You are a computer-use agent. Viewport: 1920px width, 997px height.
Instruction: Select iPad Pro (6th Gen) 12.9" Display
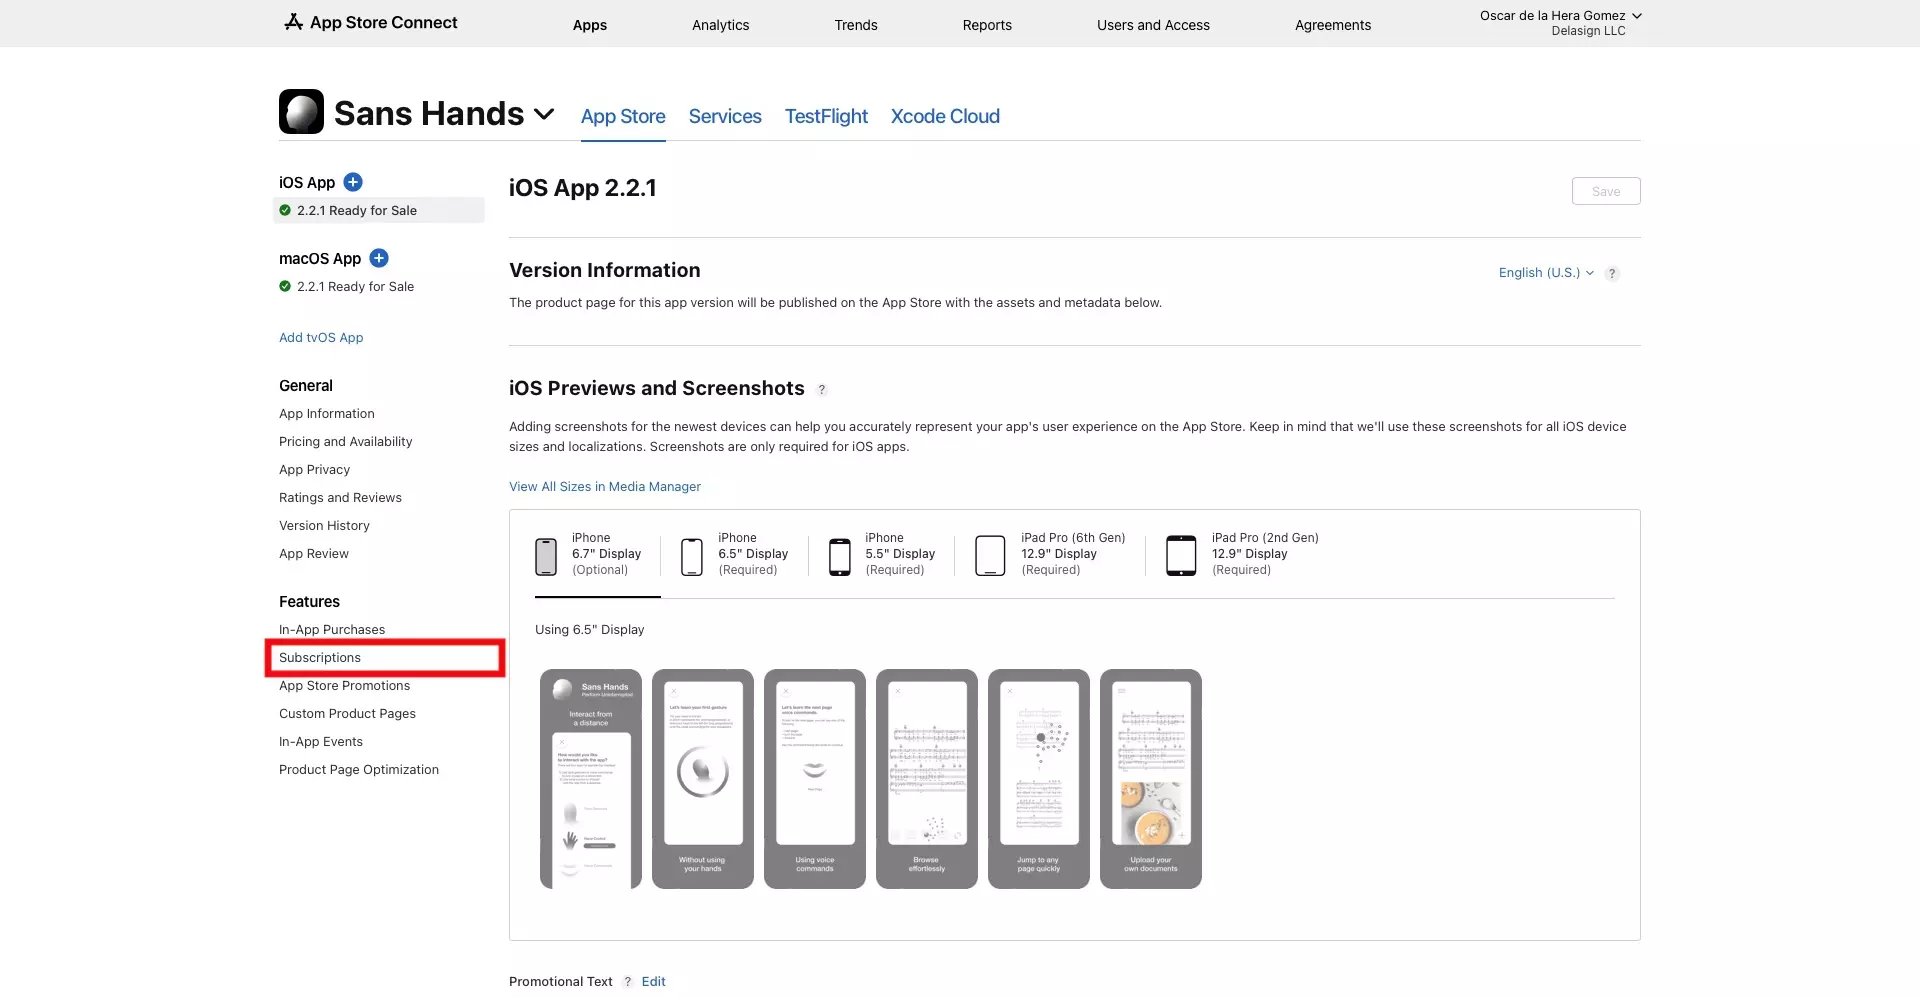coord(1050,554)
